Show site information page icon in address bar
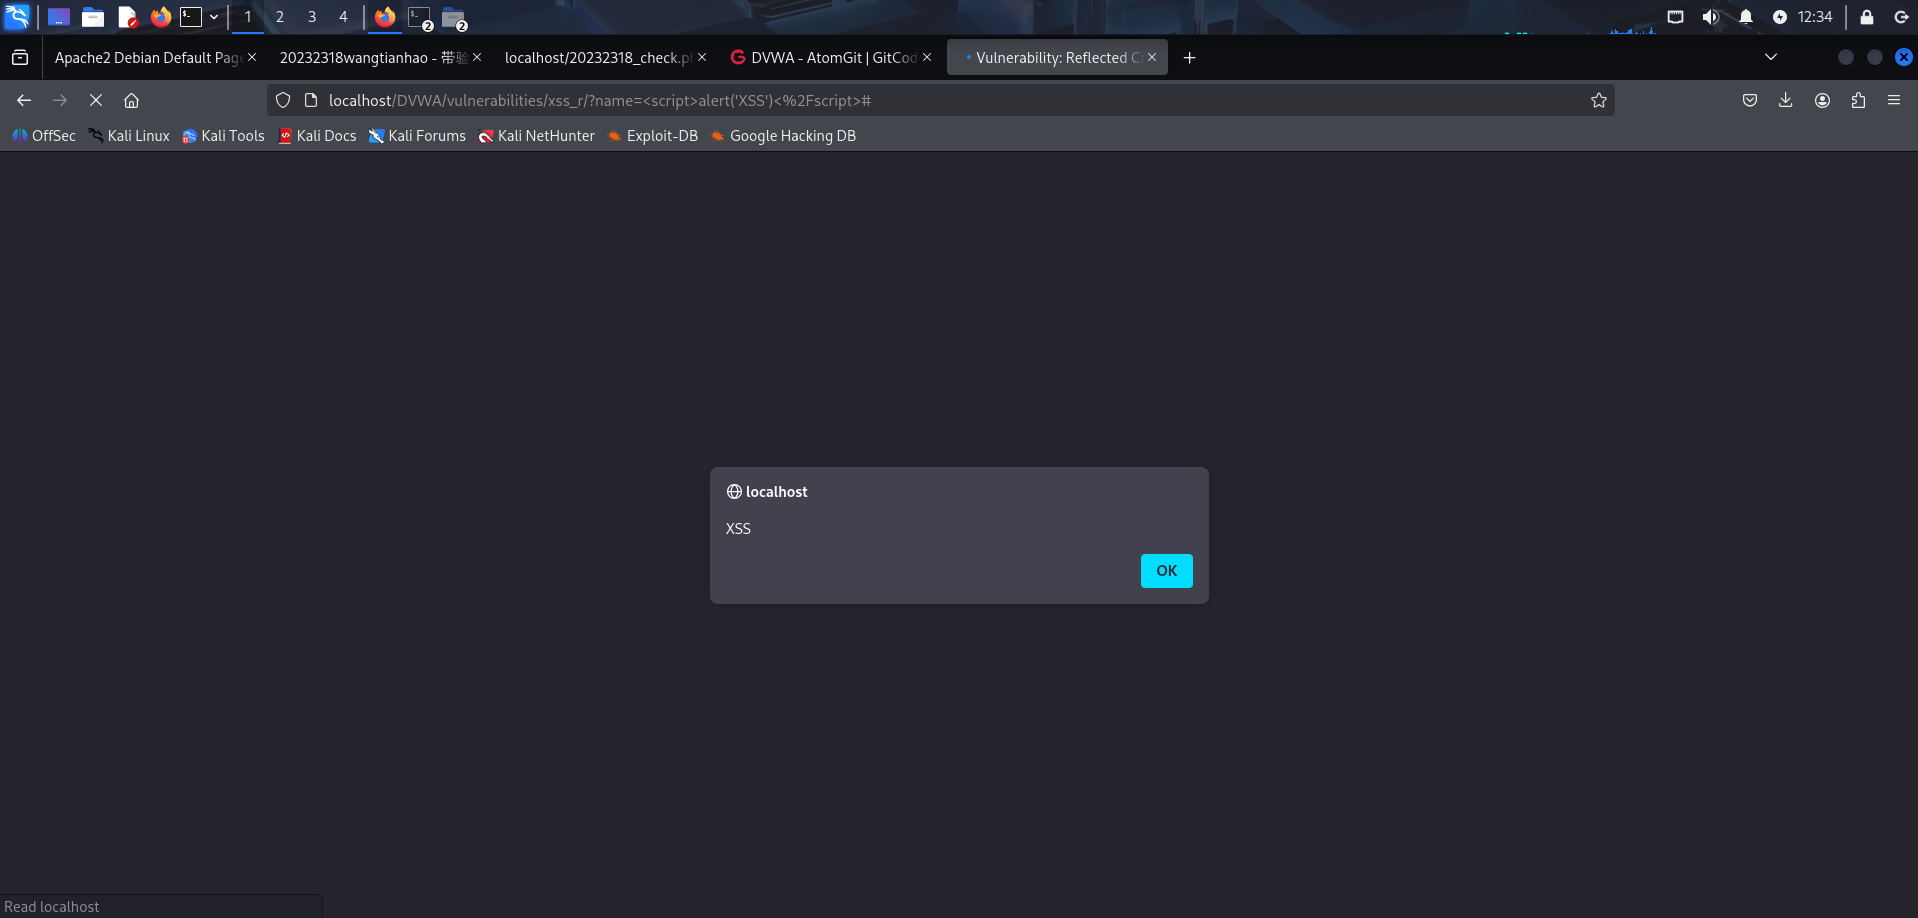Viewport: 1918px width, 918px height. [311, 100]
